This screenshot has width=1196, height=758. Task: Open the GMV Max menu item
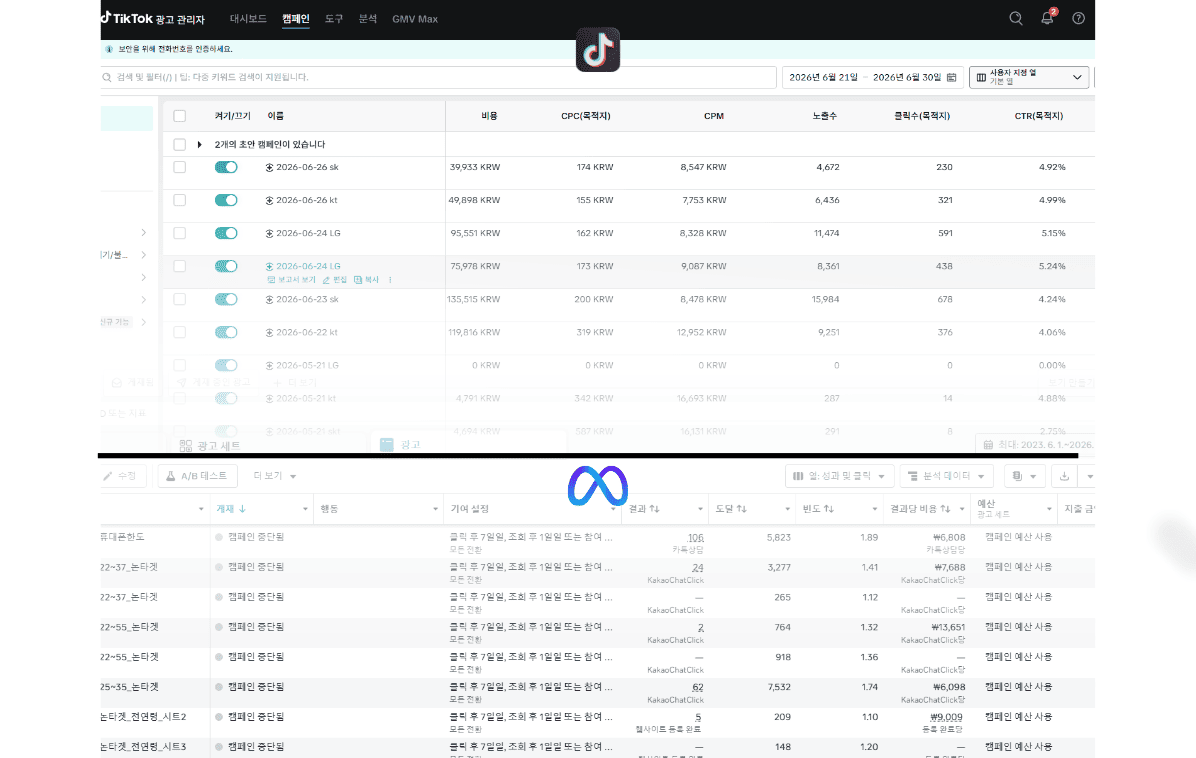click(x=415, y=18)
